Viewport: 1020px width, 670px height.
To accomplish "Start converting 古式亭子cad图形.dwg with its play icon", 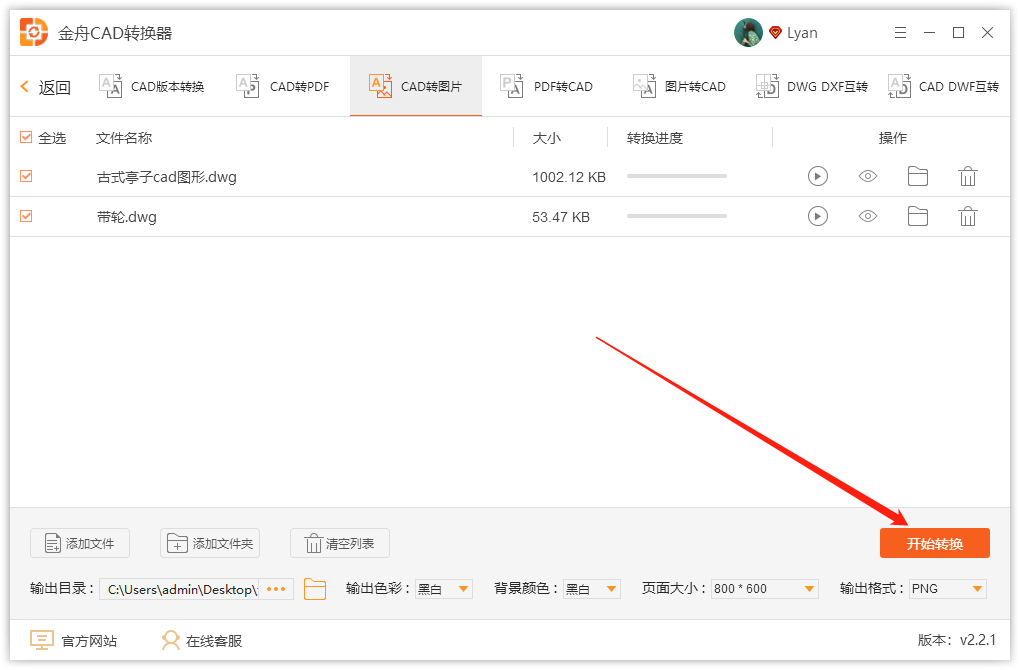I will [818, 176].
